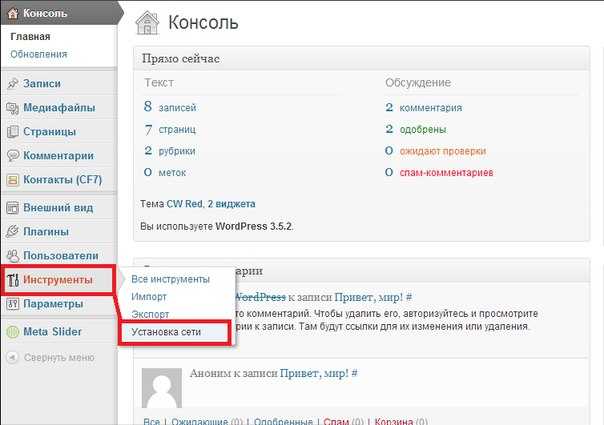The height and width of the screenshot is (425, 604).
Task: Open the 2 одобрены link
Action: click(416, 129)
